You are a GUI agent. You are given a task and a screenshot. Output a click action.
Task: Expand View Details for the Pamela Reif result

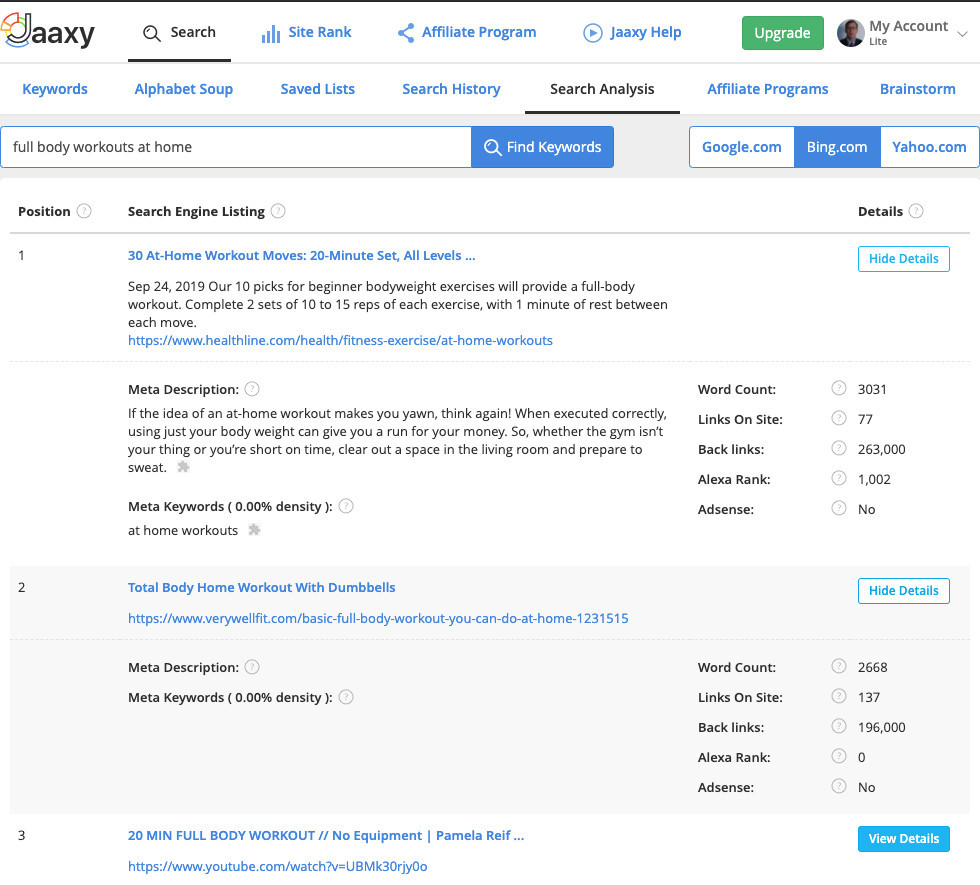tap(904, 839)
